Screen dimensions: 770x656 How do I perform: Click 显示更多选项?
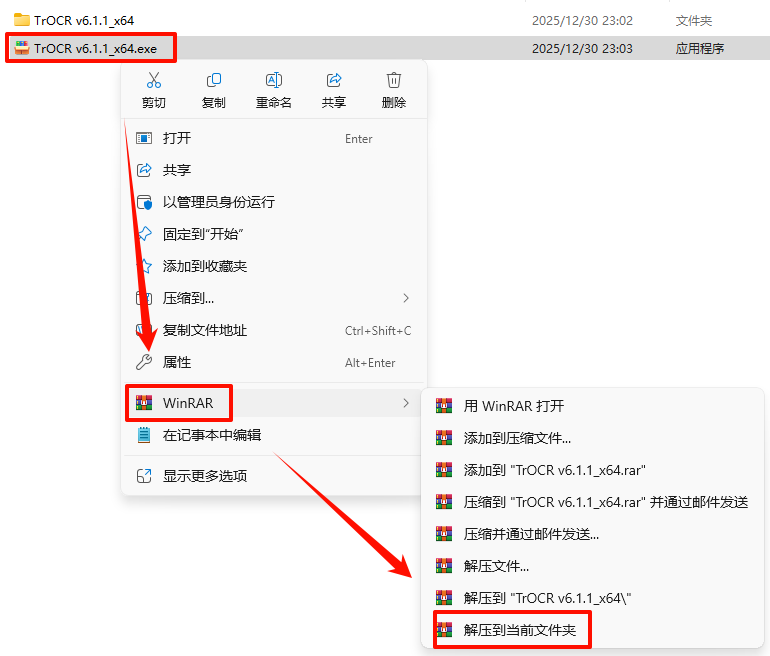pos(274,476)
